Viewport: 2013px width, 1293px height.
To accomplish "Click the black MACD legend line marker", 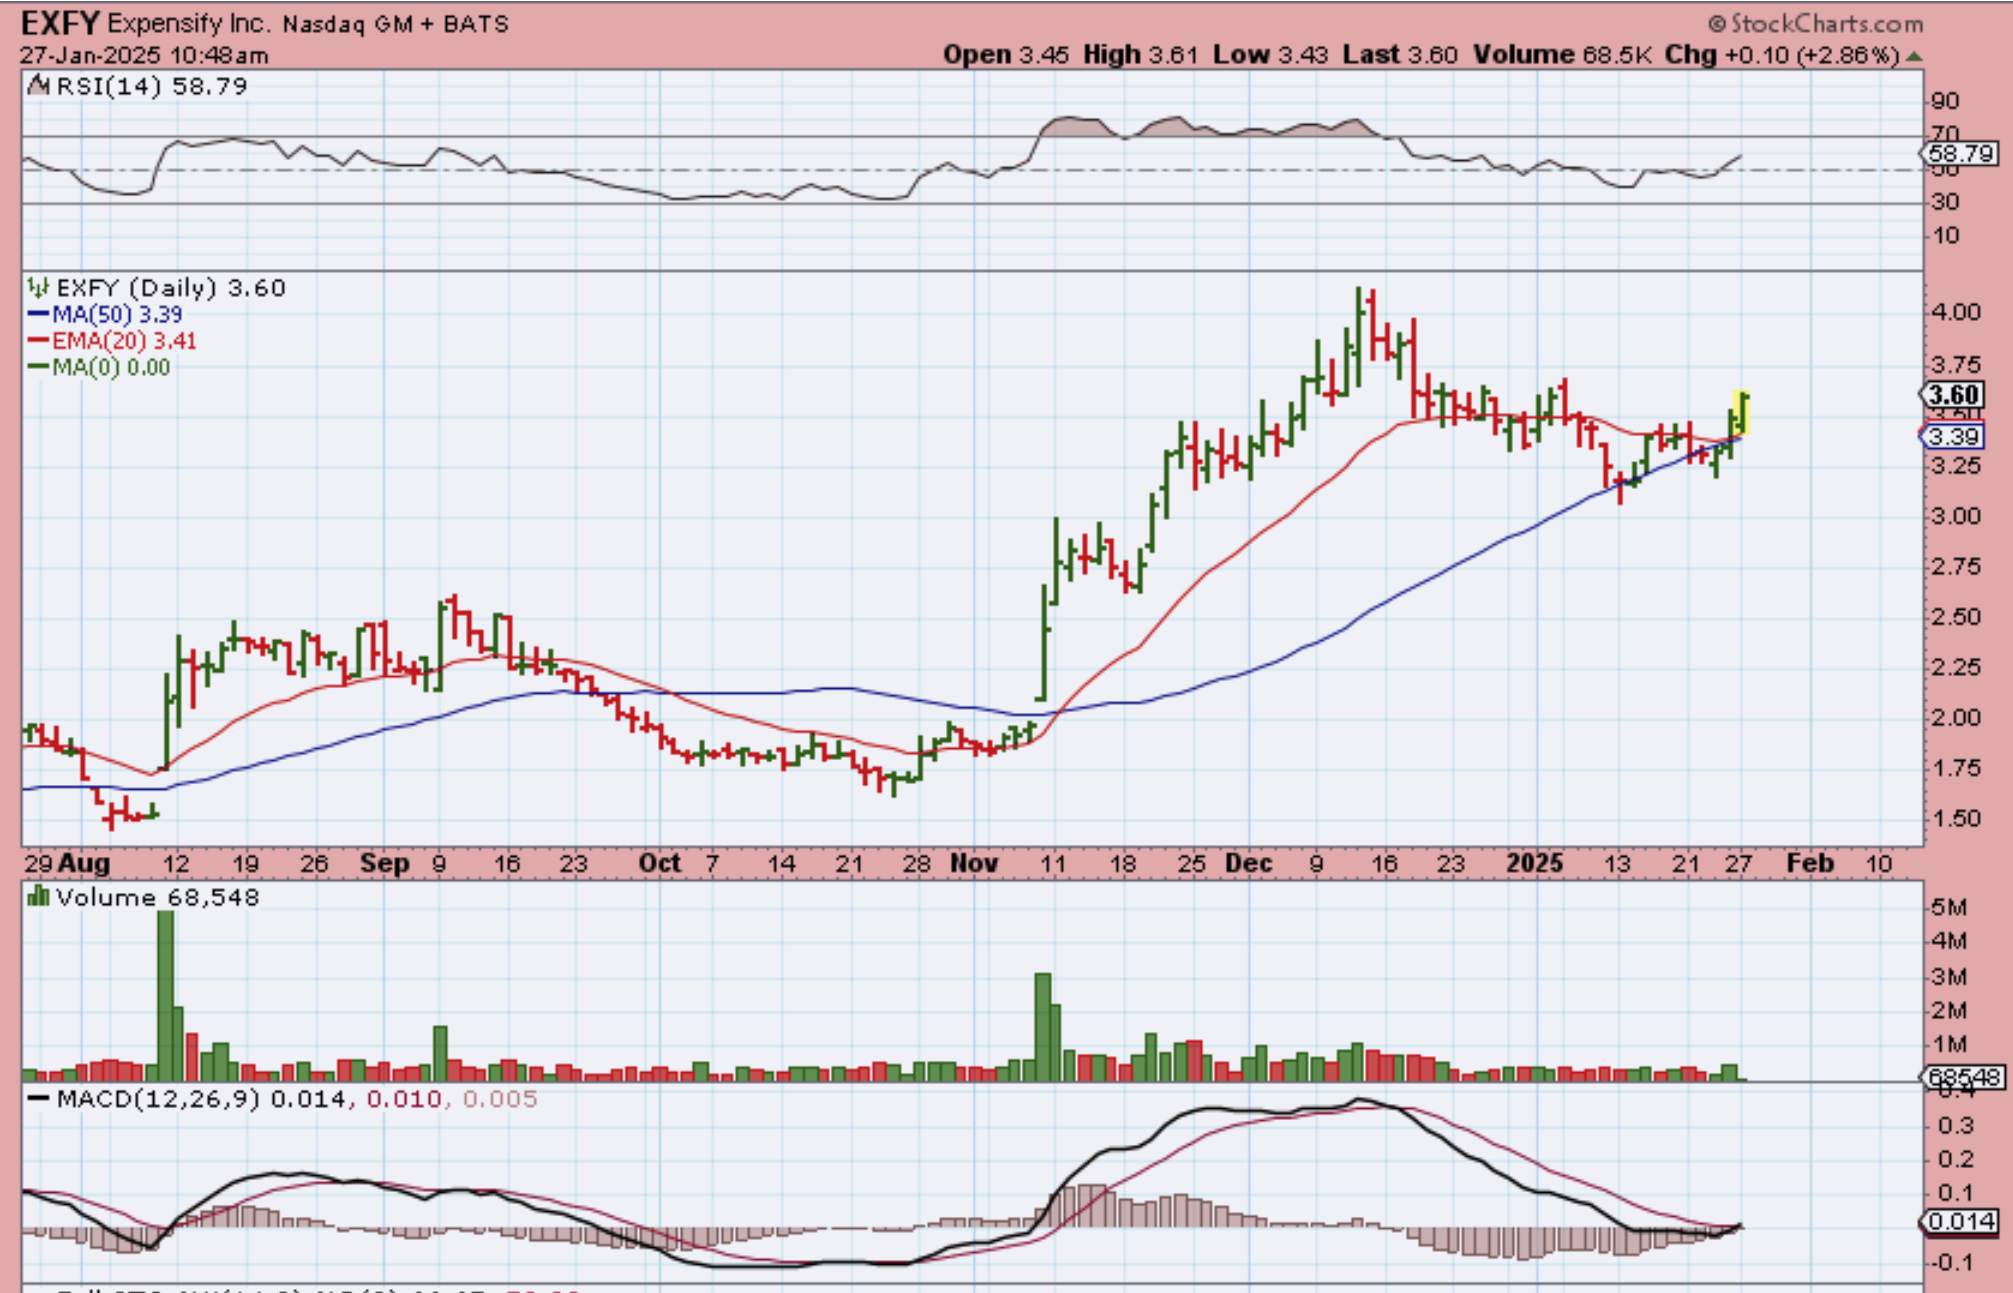I will [x=38, y=1099].
